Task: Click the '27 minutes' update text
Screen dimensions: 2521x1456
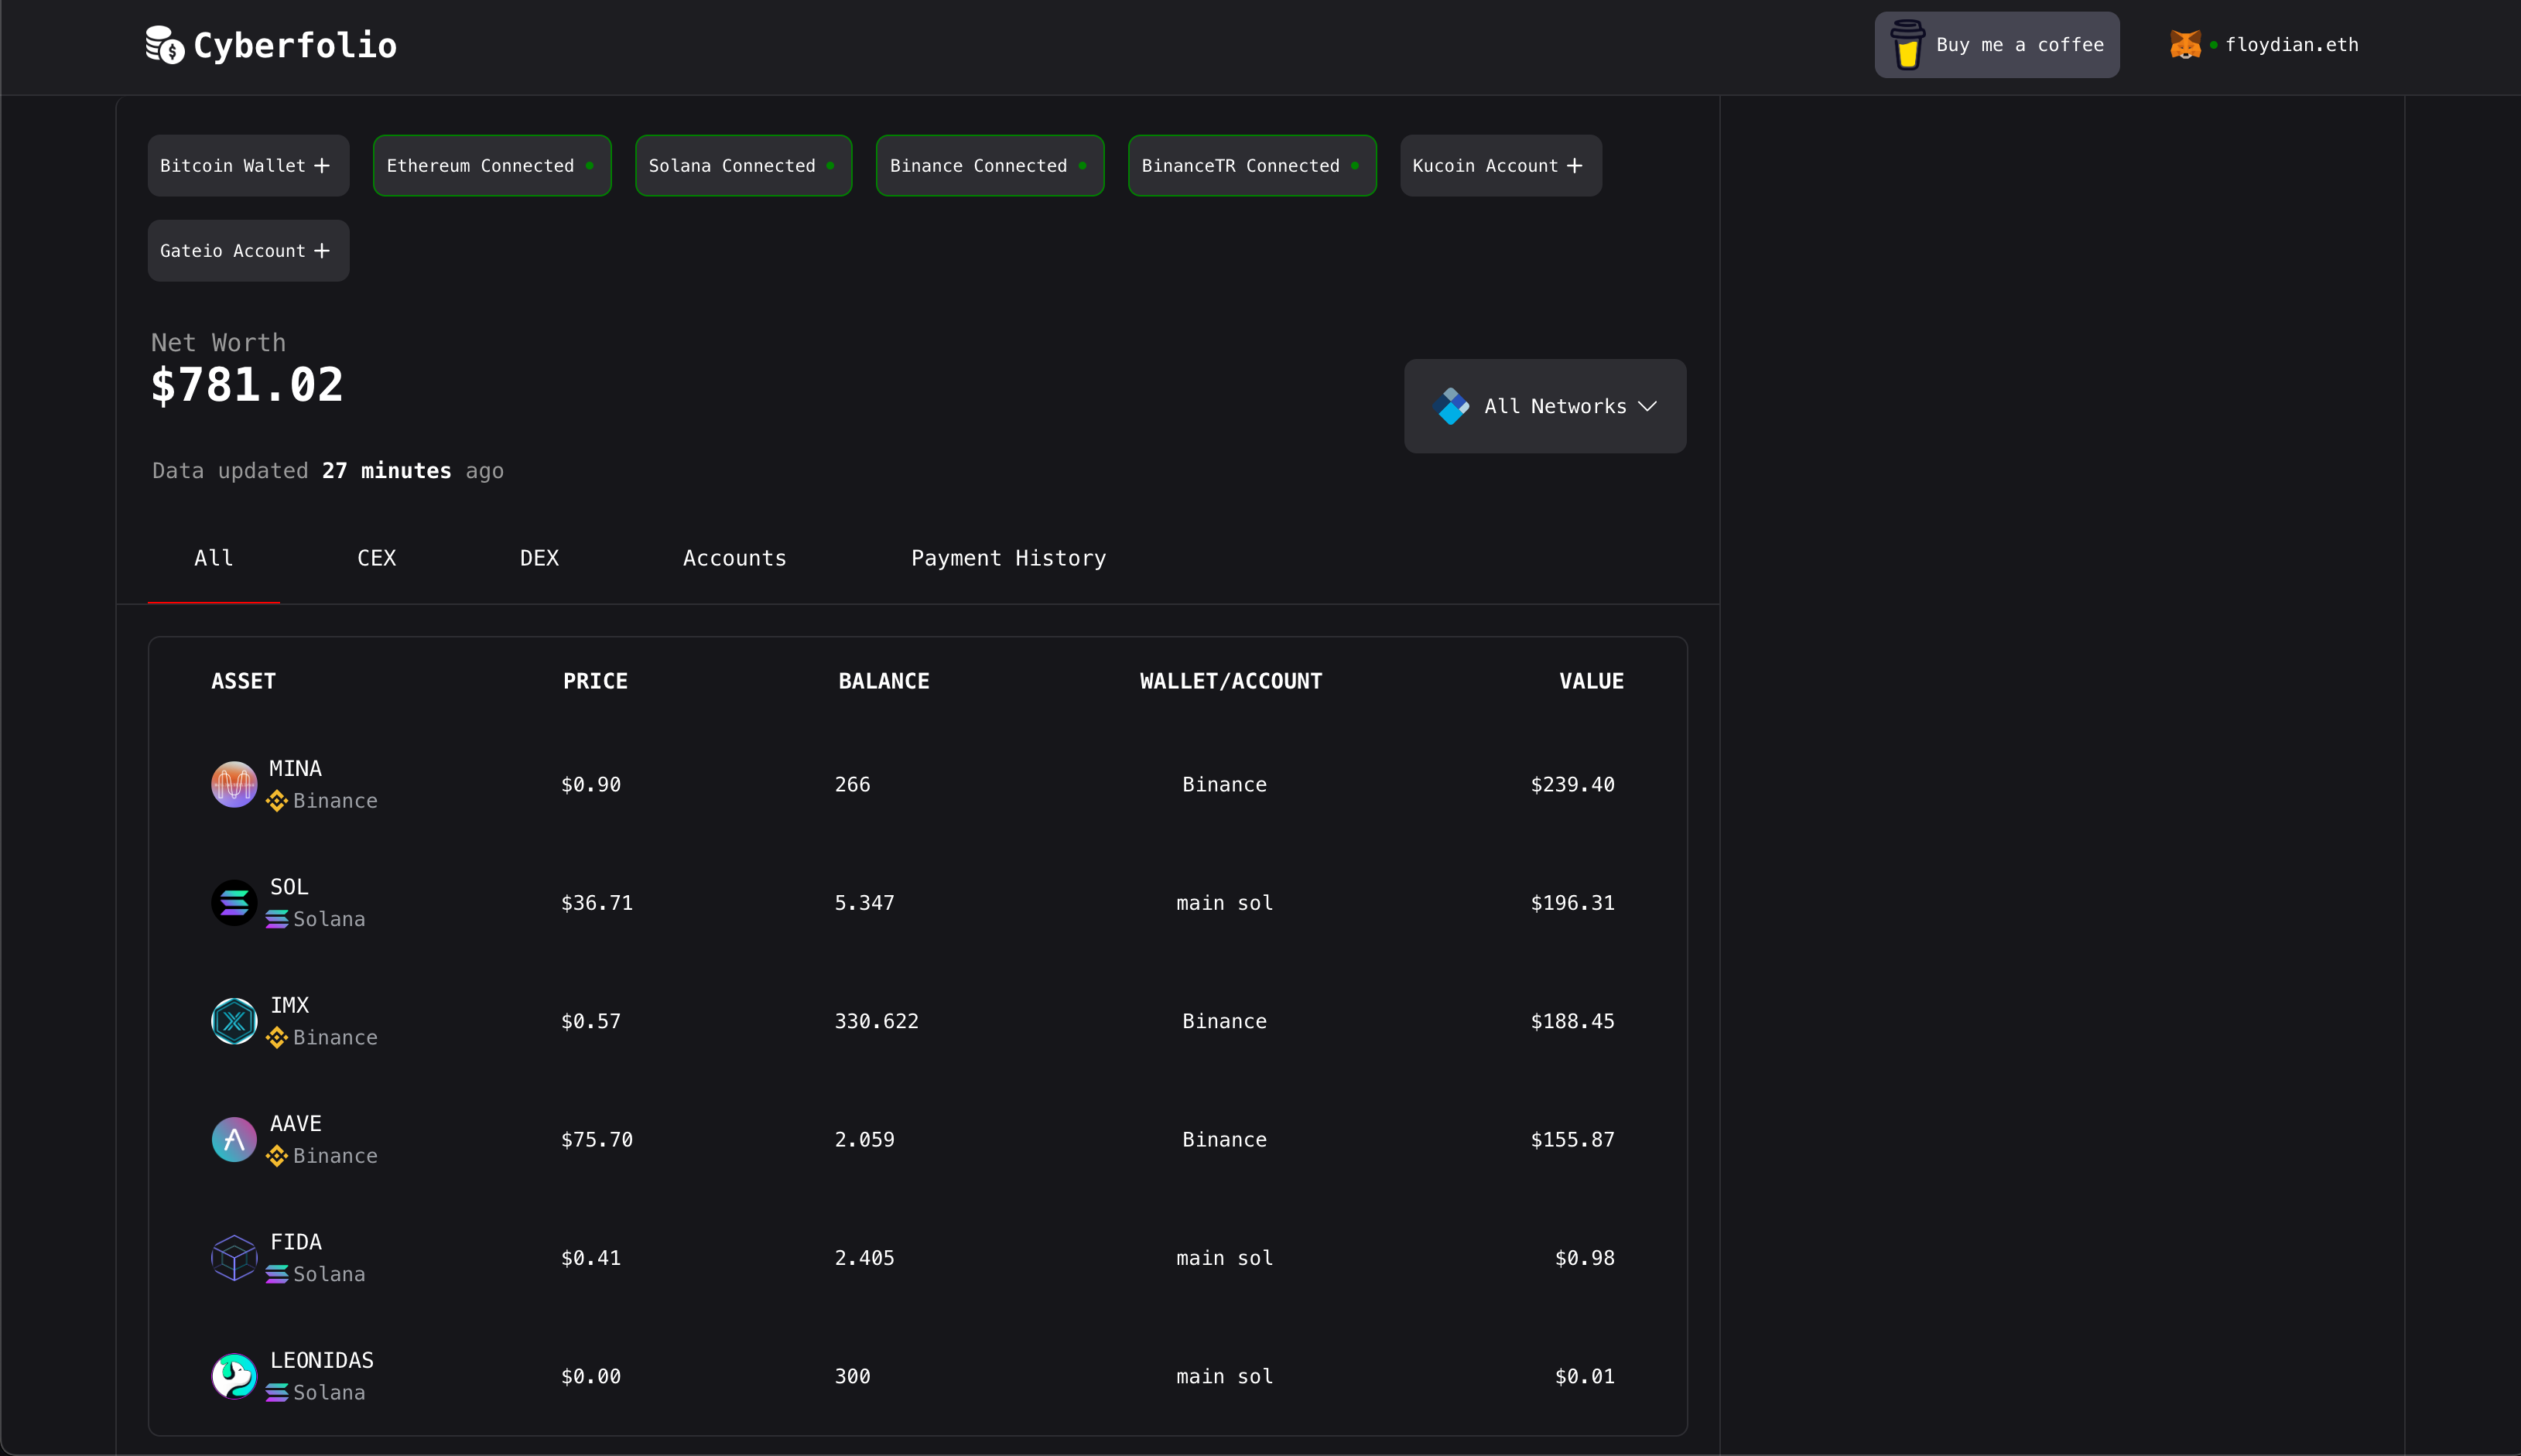Action: (387, 471)
